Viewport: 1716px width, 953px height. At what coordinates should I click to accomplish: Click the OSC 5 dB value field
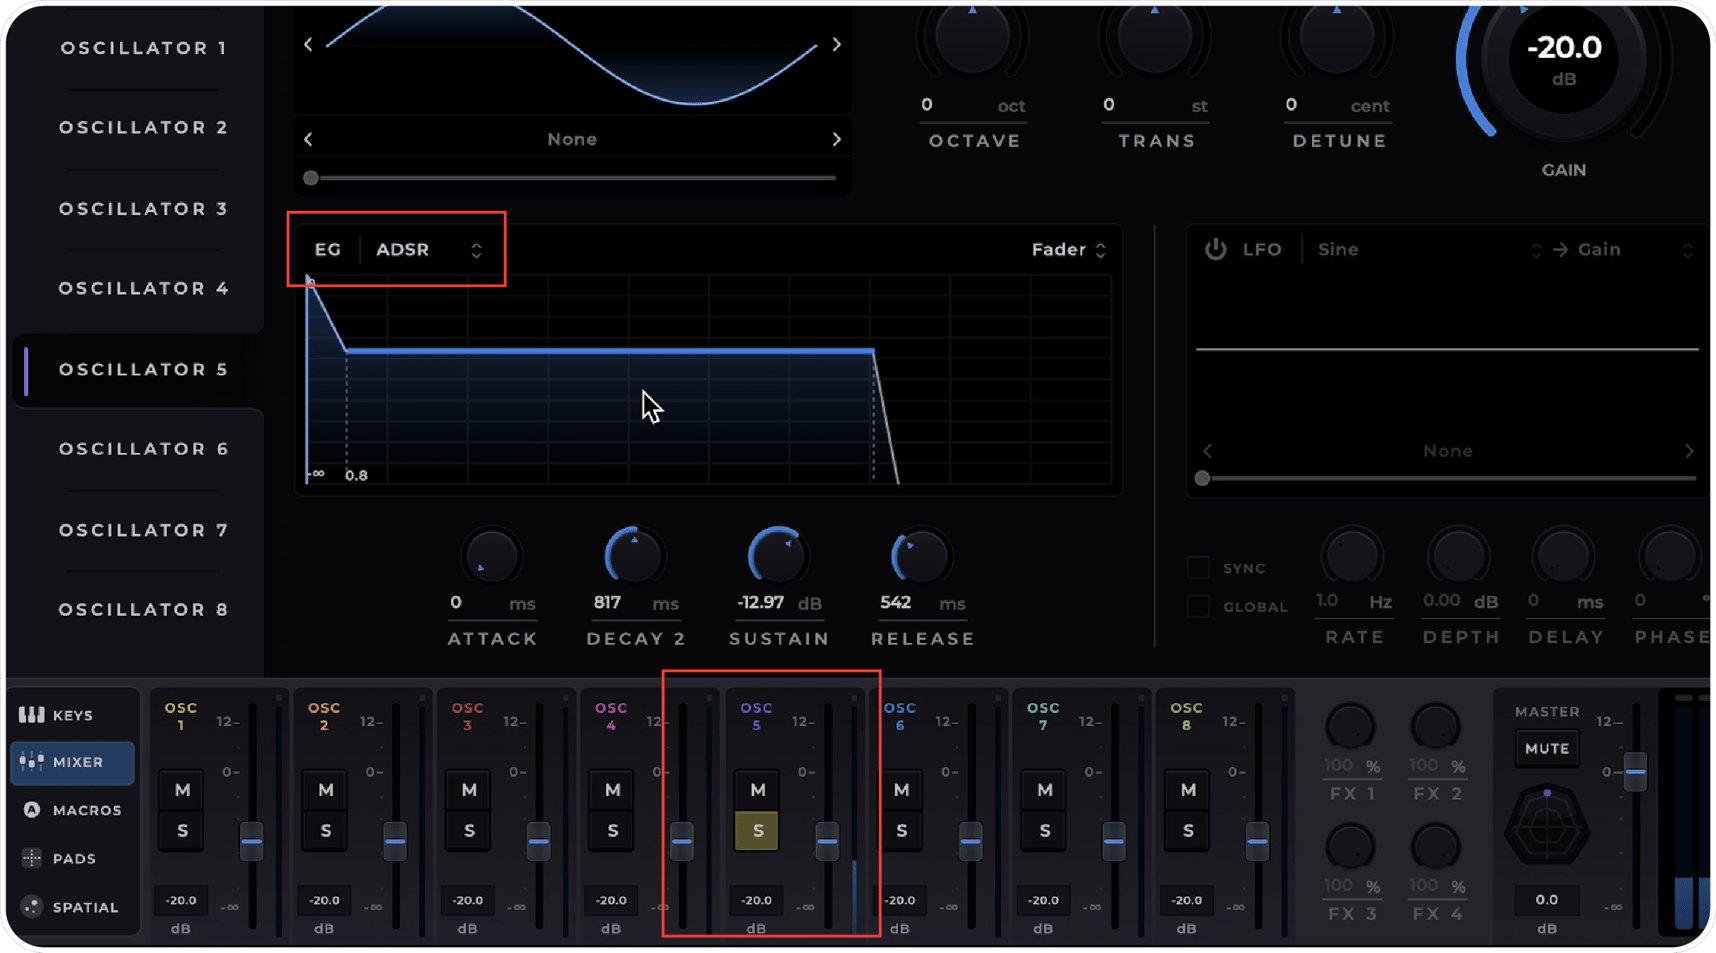[x=756, y=900]
